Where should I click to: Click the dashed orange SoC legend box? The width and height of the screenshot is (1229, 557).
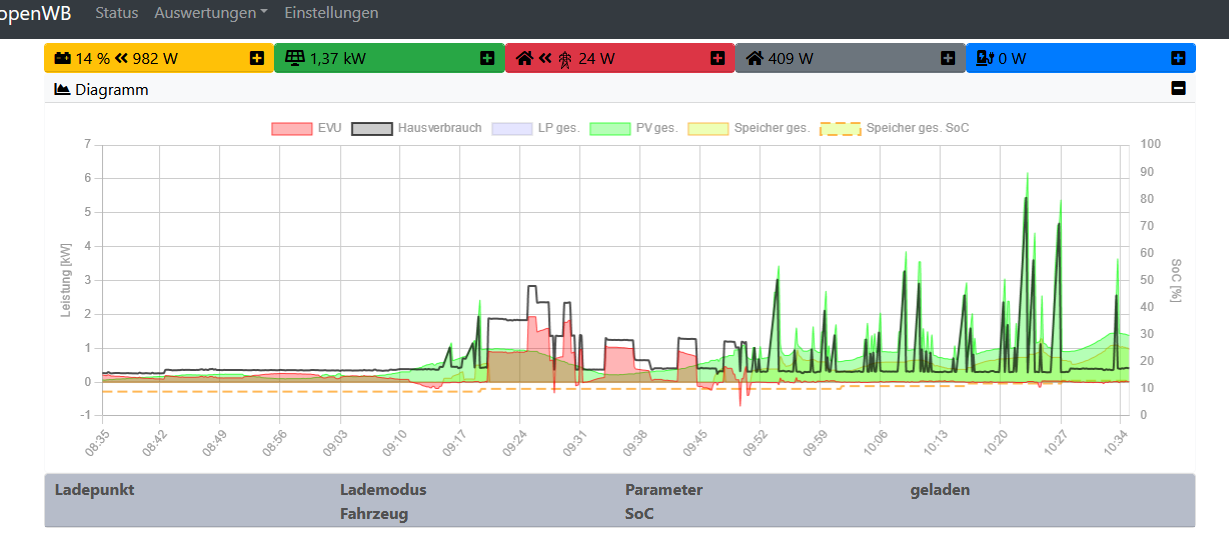point(840,128)
